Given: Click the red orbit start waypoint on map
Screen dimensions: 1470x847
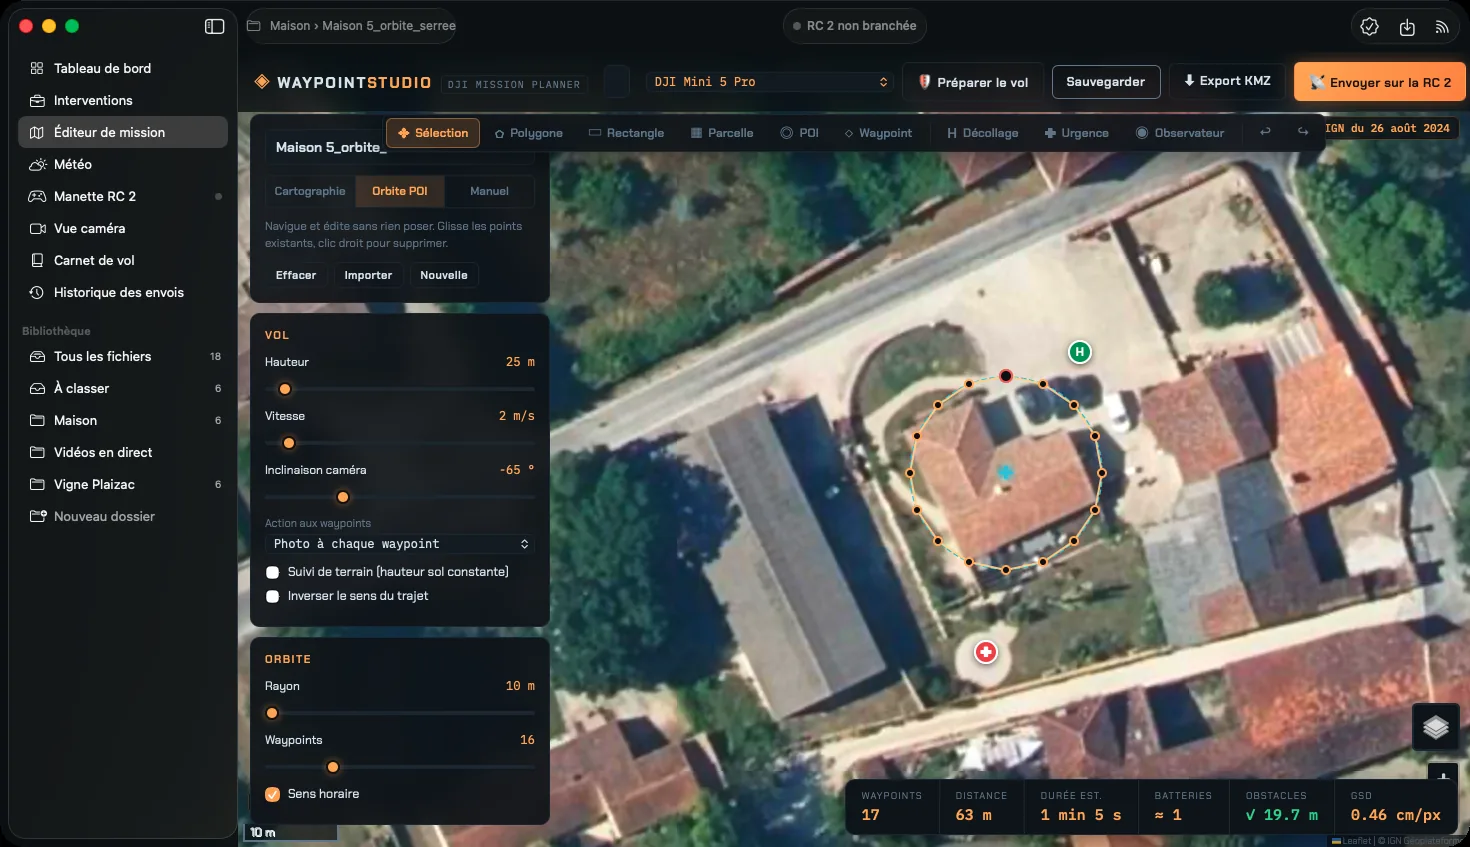Looking at the screenshot, I should point(1006,376).
